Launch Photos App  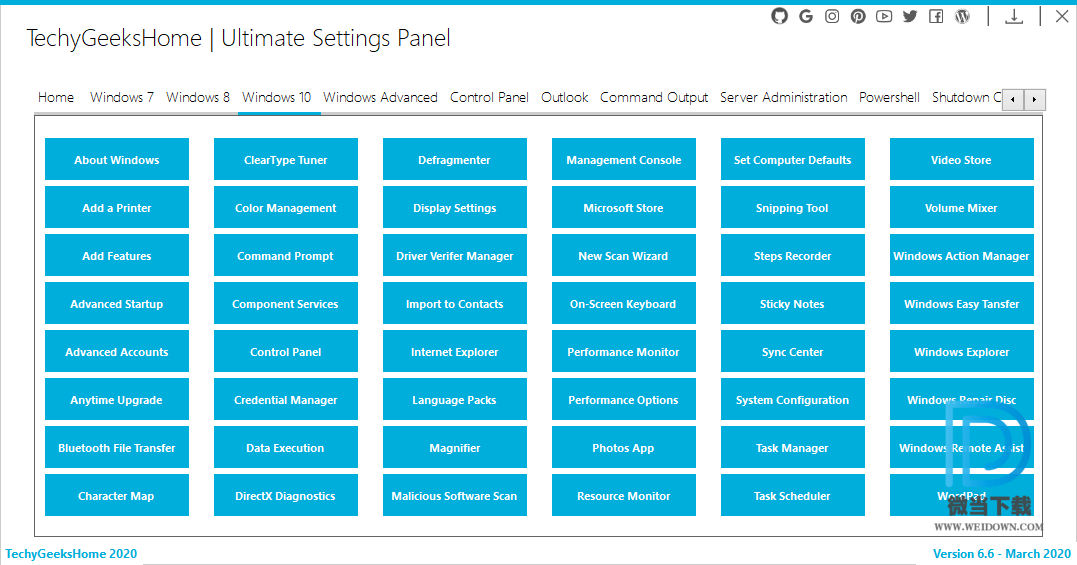pyautogui.click(x=624, y=448)
